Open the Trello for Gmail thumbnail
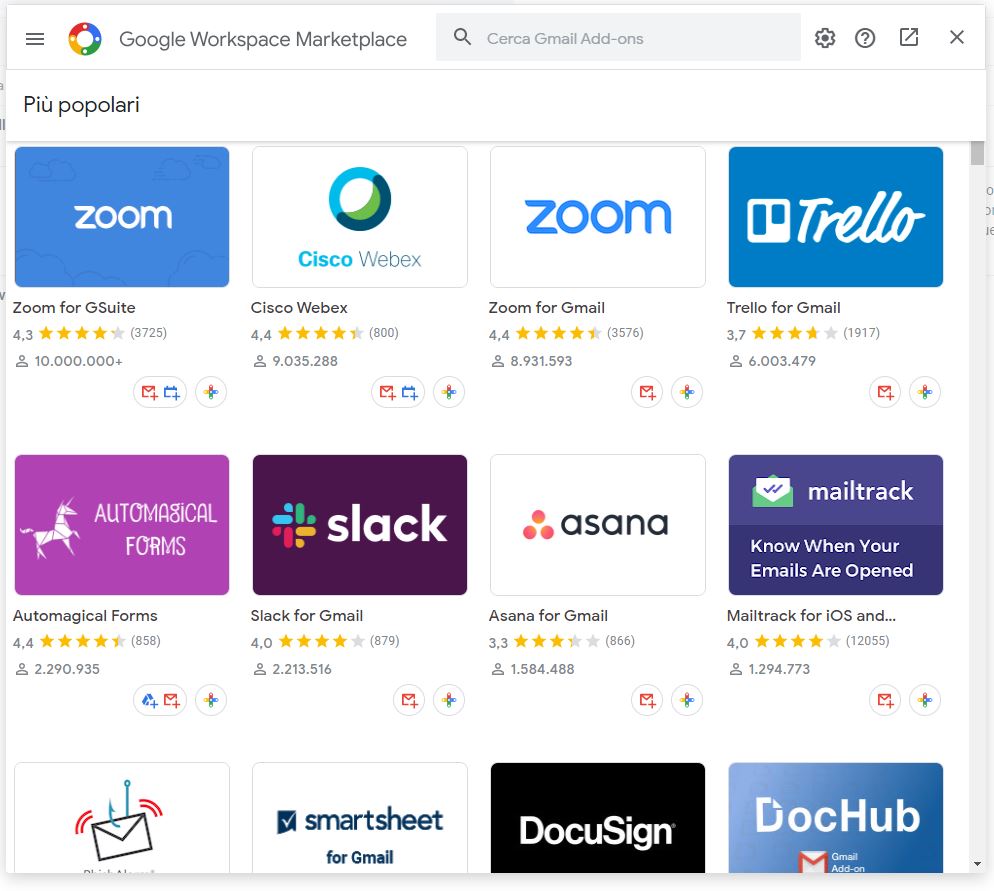Viewport: 994px width, 891px height. [x=836, y=217]
